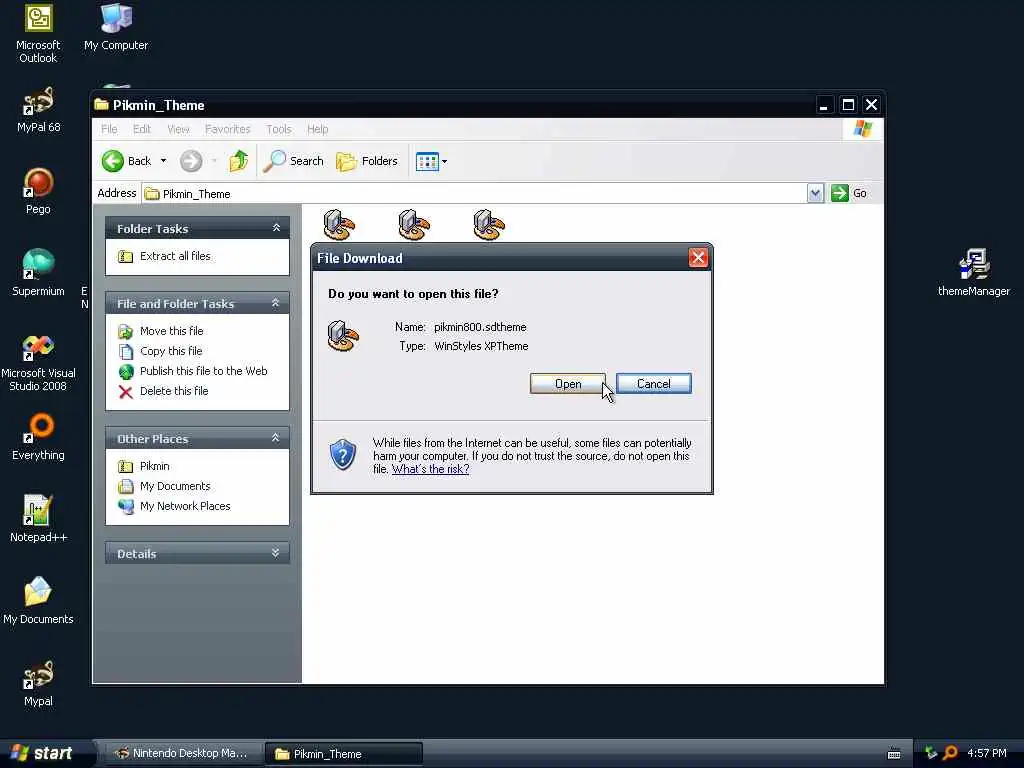Open the Favorites menu
This screenshot has height=768, width=1024.
coord(227,129)
